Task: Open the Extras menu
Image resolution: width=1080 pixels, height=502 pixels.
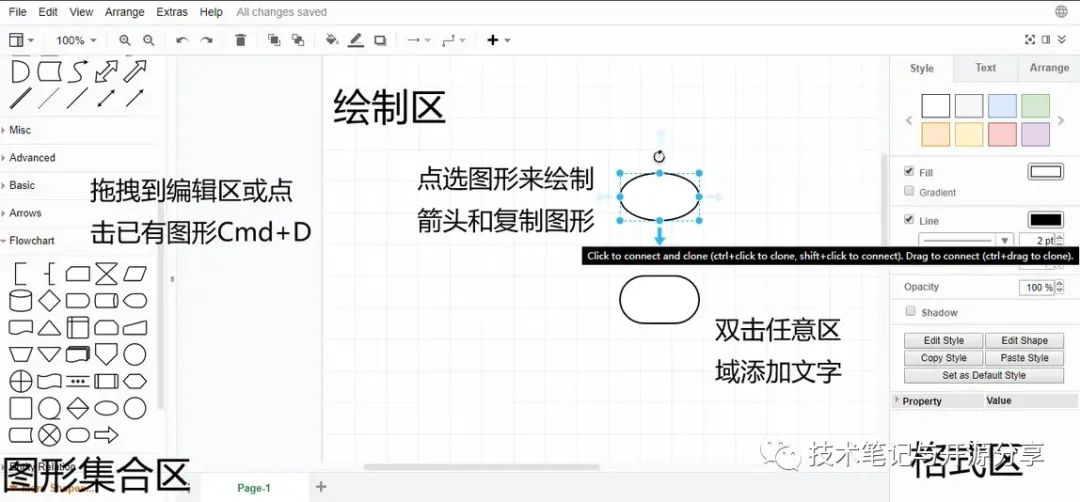Action: pyautogui.click(x=172, y=12)
